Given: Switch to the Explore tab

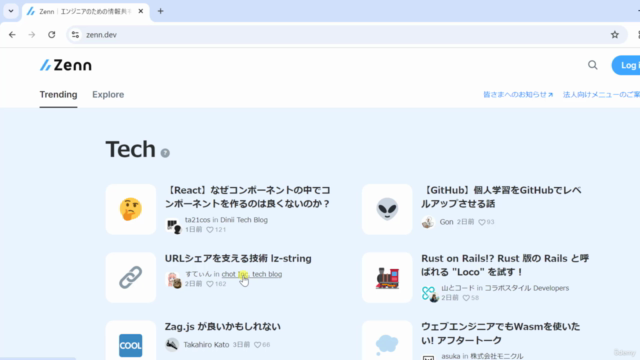Looking at the screenshot, I should [x=108, y=95].
